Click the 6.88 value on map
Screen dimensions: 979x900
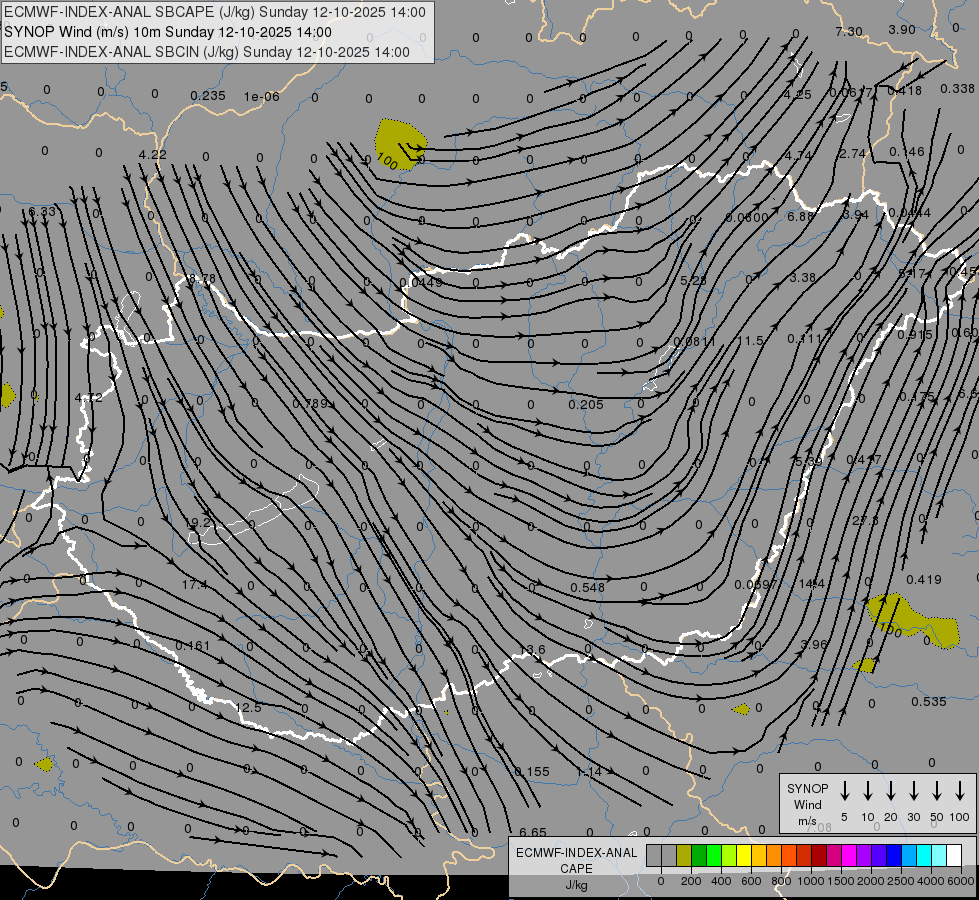coord(800,216)
